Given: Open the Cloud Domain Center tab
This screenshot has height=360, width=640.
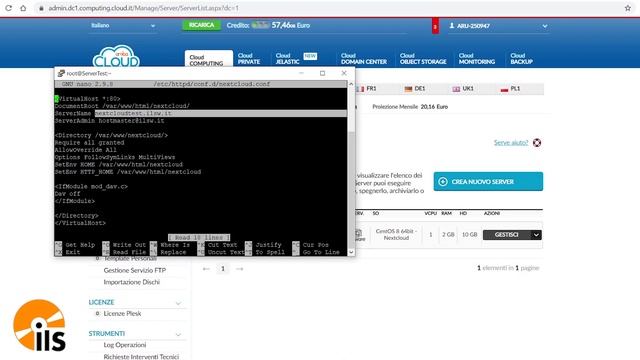Looking at the screenshot, I should (364, 59).
